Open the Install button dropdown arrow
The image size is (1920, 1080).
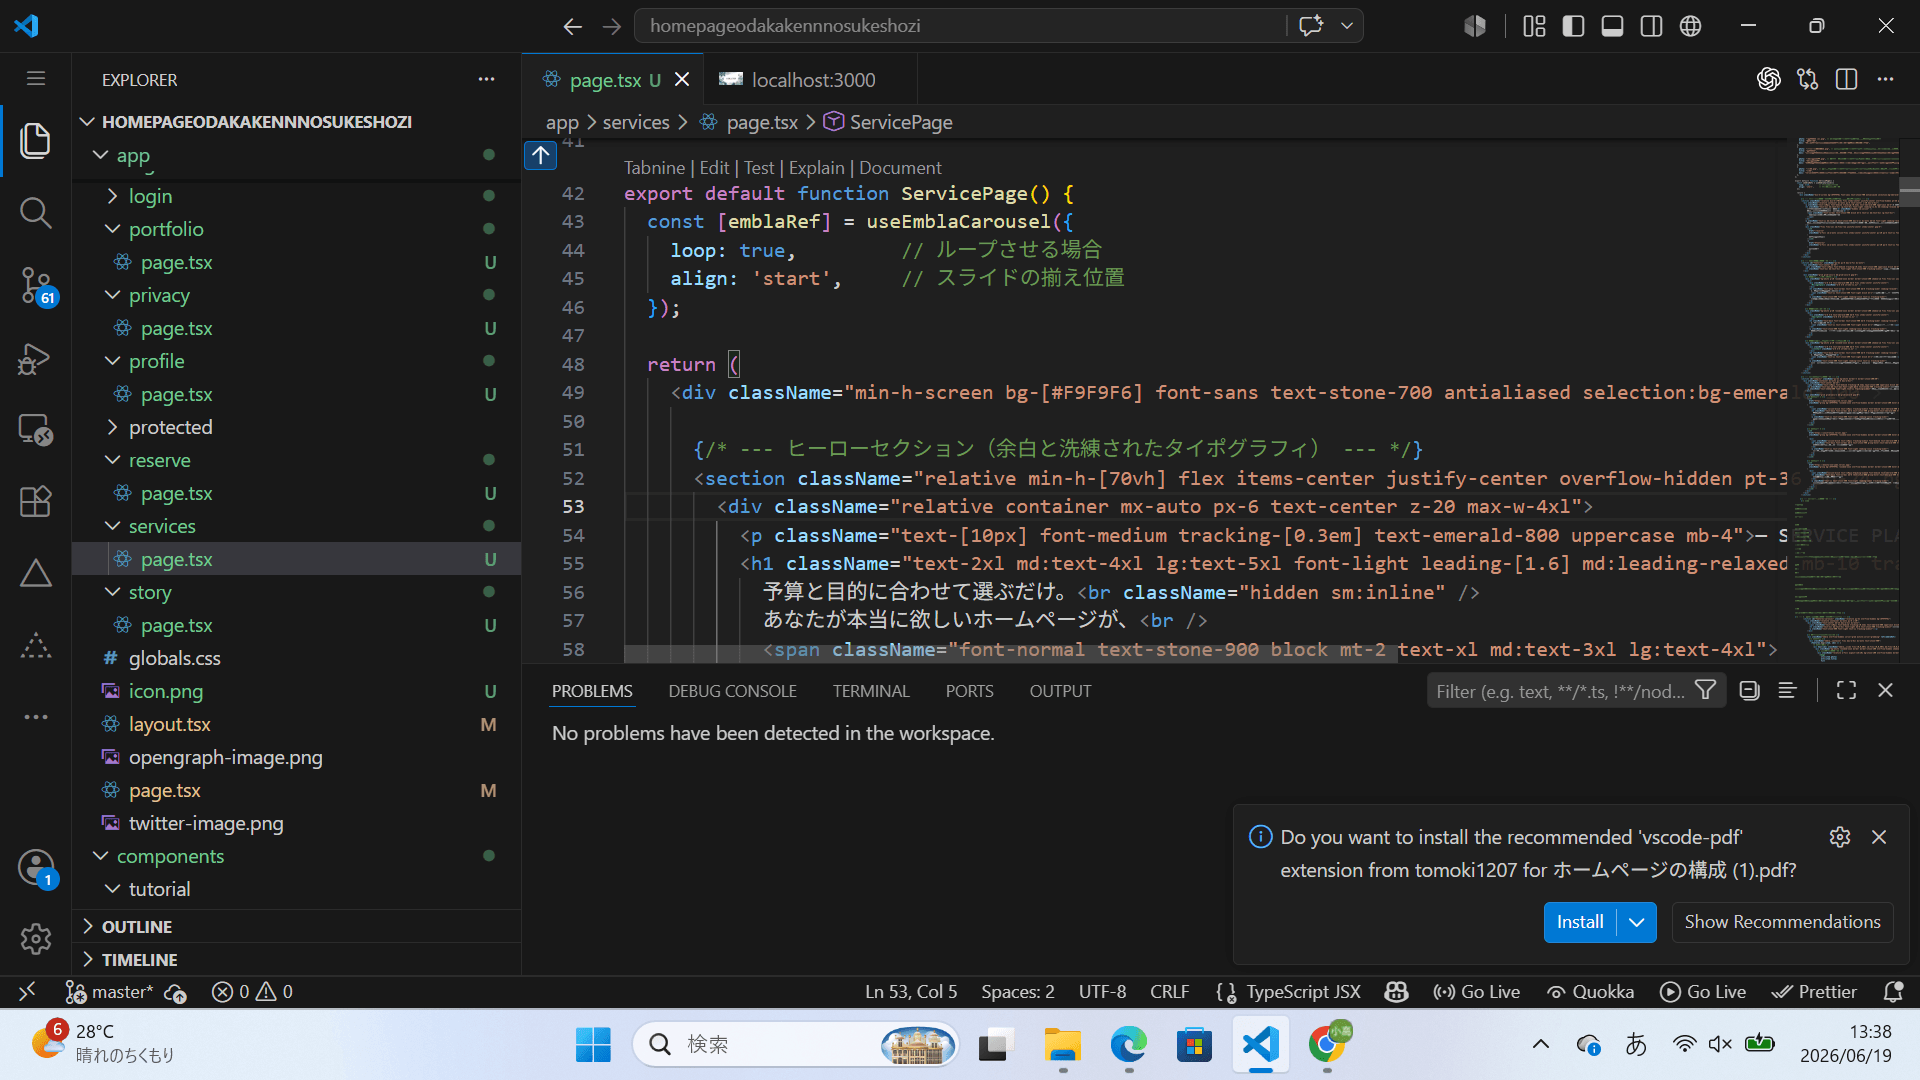click(1636, 922)
